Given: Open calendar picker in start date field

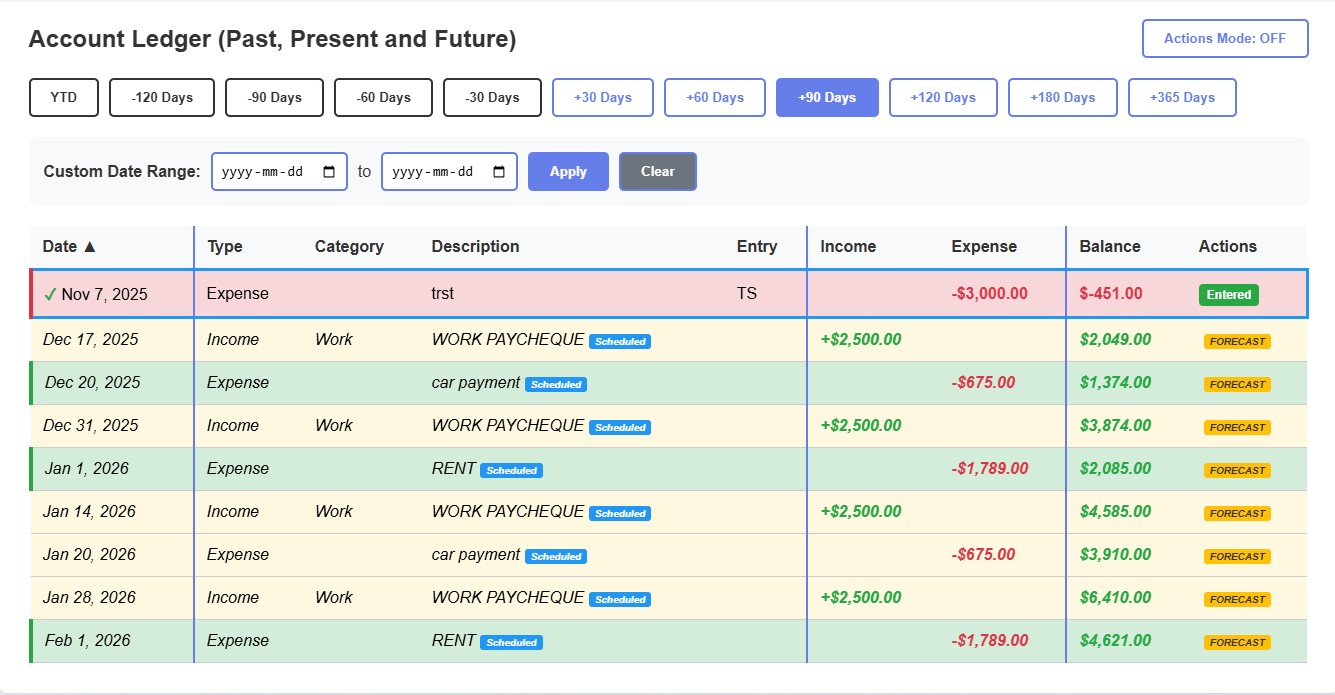Looking at the screenshot, I should pos(329,172).
